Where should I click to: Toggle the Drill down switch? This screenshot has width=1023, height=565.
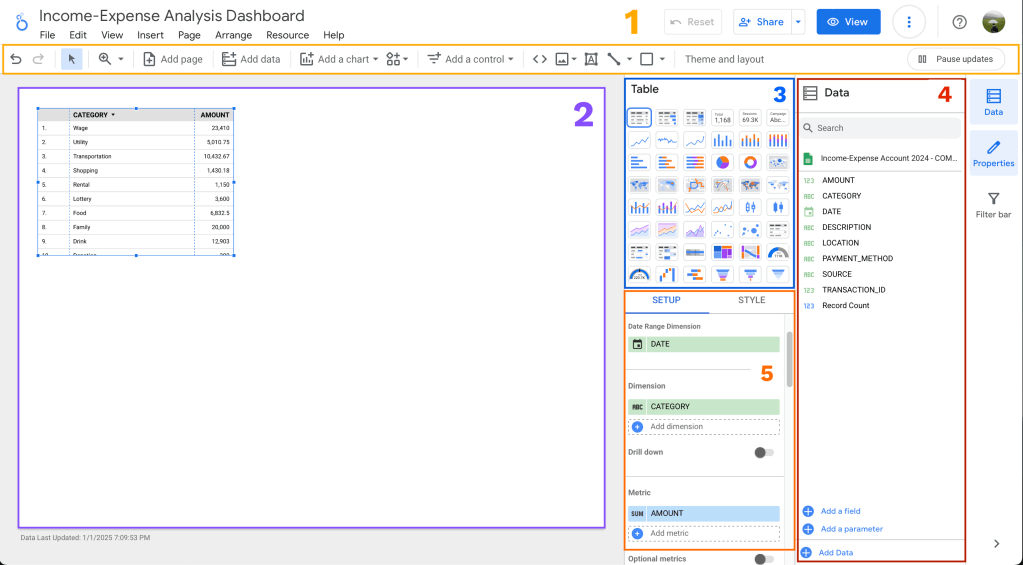coord(764,452)
